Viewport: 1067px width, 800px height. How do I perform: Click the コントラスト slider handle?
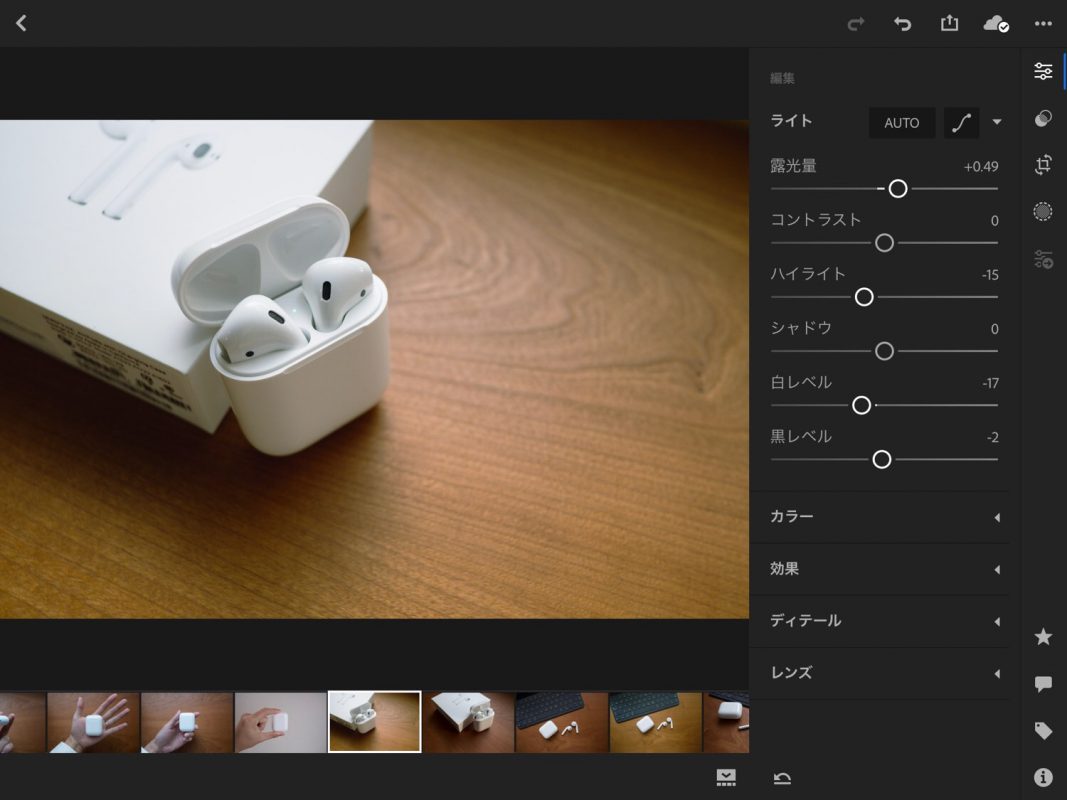tap(884, 243)
